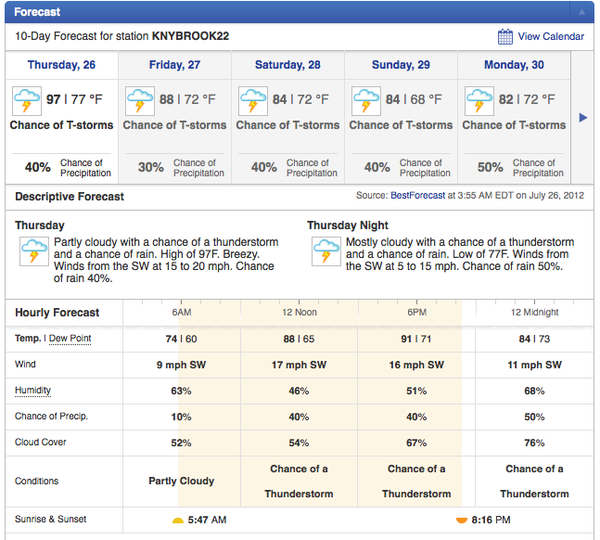Click the Conditions row label
The height and width of the screenshot is (540, 600).
pos(36,481)
